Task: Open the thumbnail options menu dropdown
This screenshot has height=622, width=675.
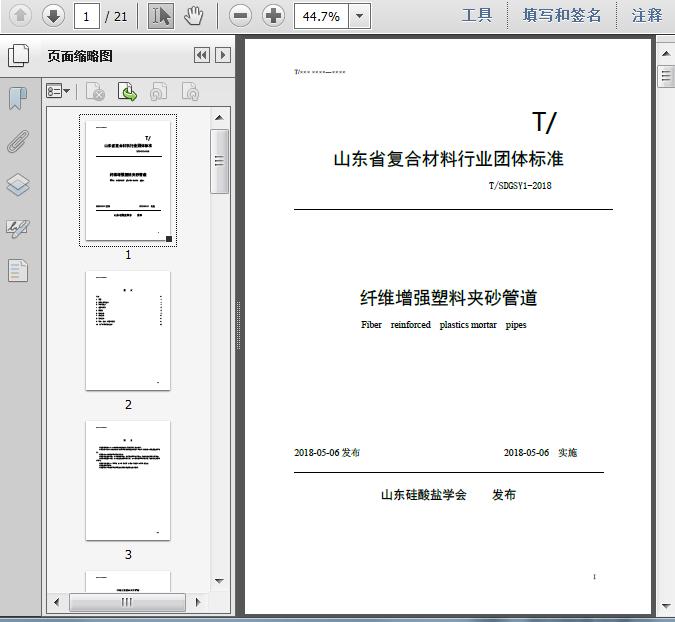Action: tap(59, 92)
